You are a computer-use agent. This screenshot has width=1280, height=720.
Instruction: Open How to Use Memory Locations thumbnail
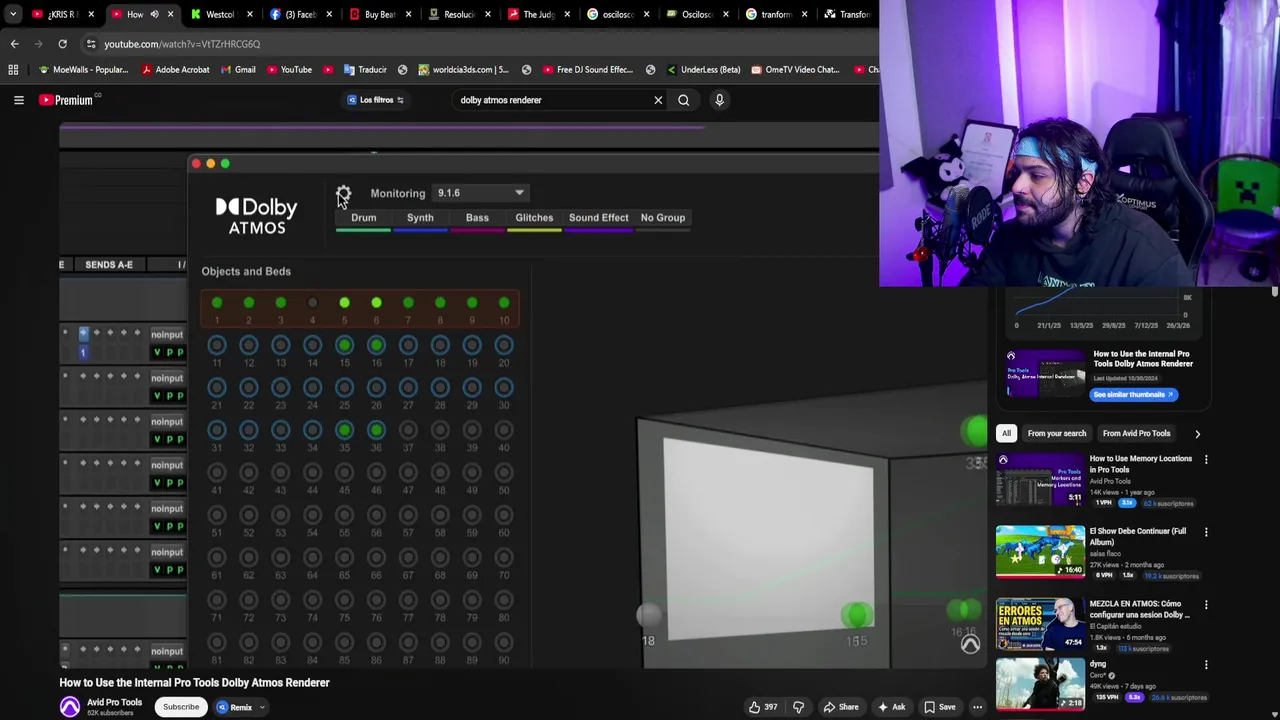(x=1040, y=479)
